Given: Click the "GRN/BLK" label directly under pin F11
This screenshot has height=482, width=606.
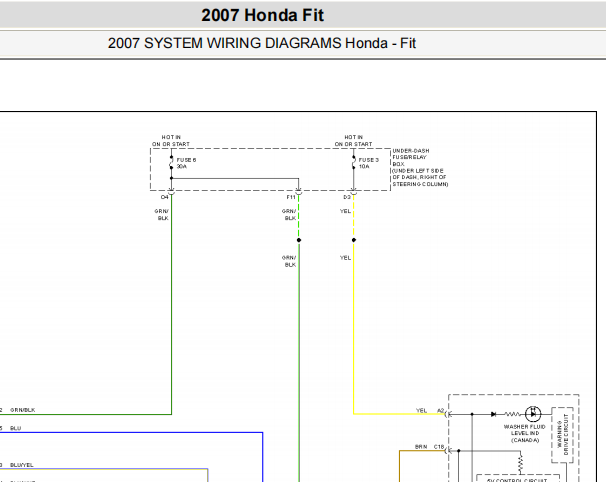Looking at the screenshot, I should pos(289,215).
